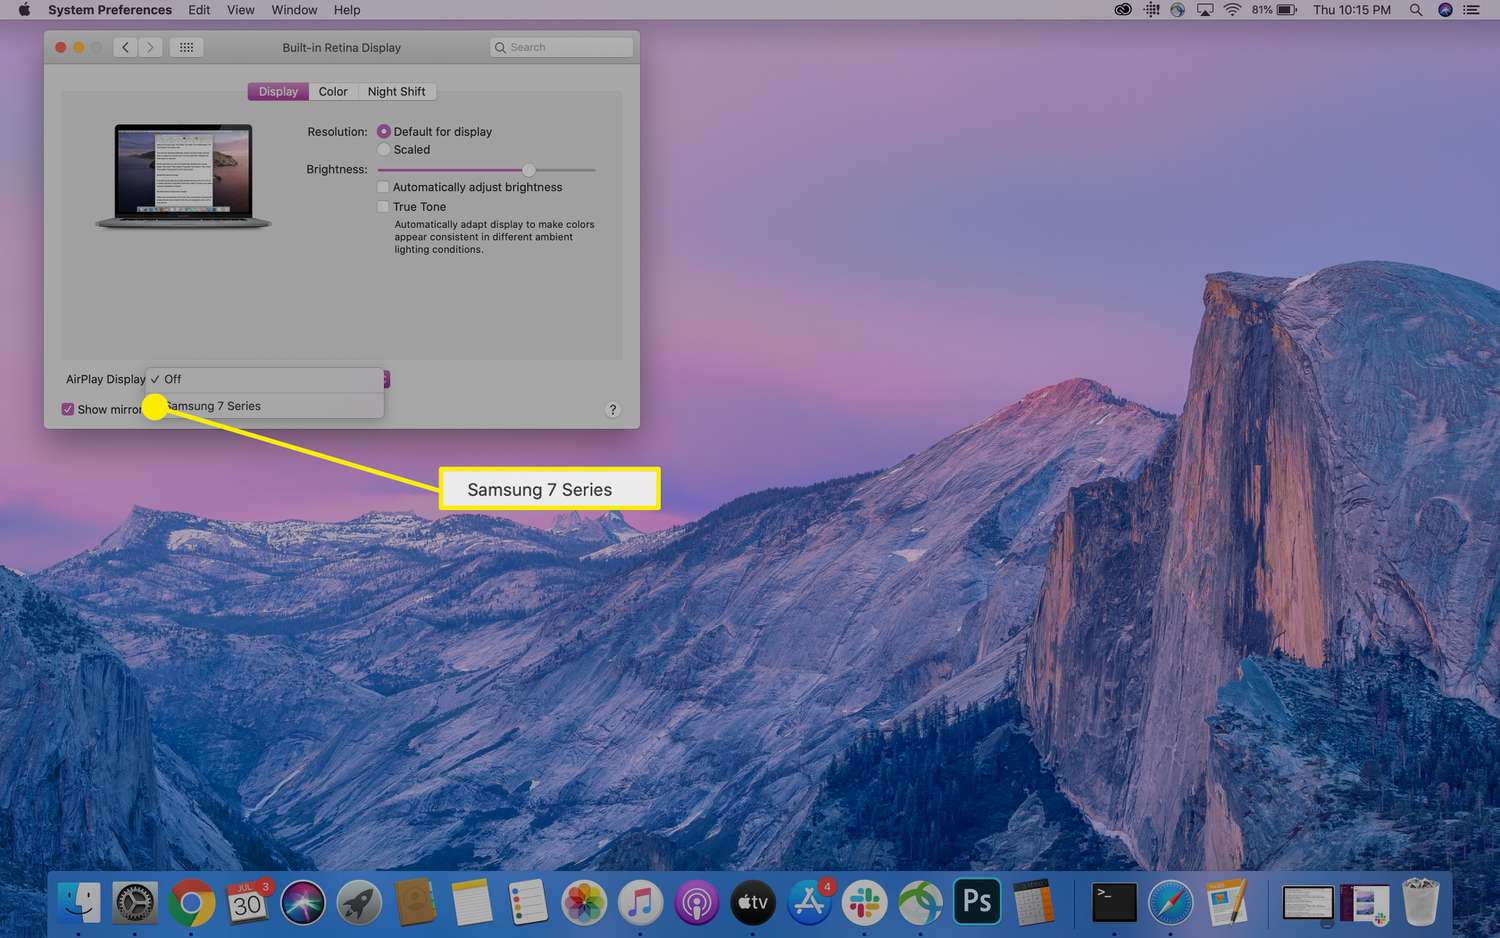Switch to the Night Shift tab
Viewport: 1500px width, 938px height.
(x=396, y=92)
